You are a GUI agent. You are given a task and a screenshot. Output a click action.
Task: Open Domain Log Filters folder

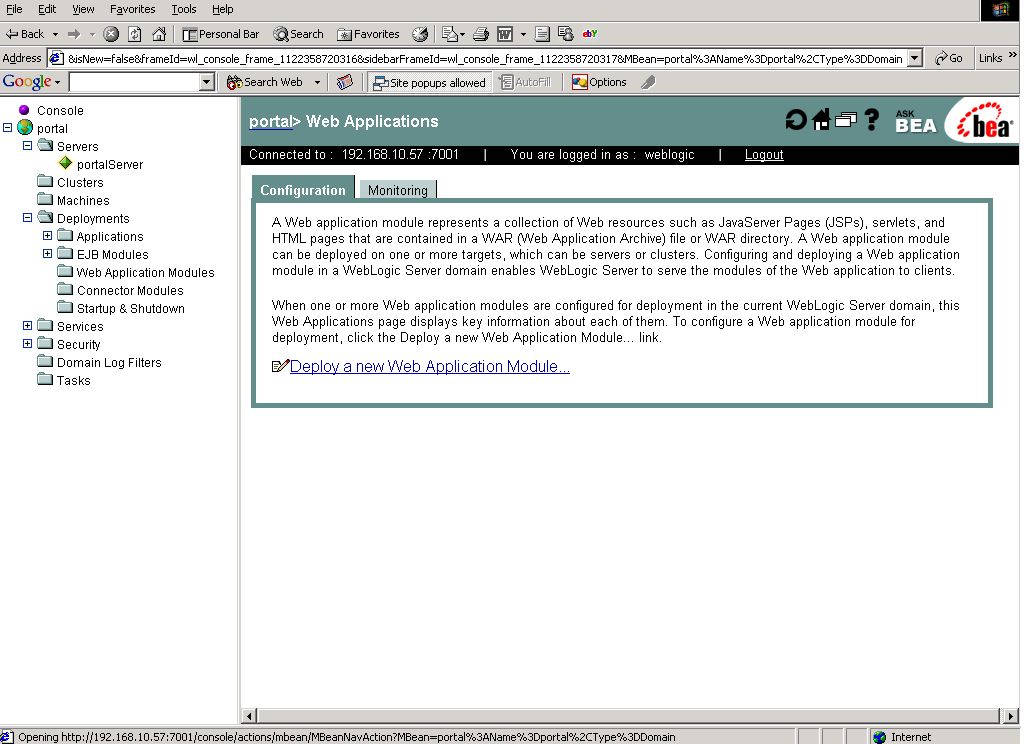point(109,363)
